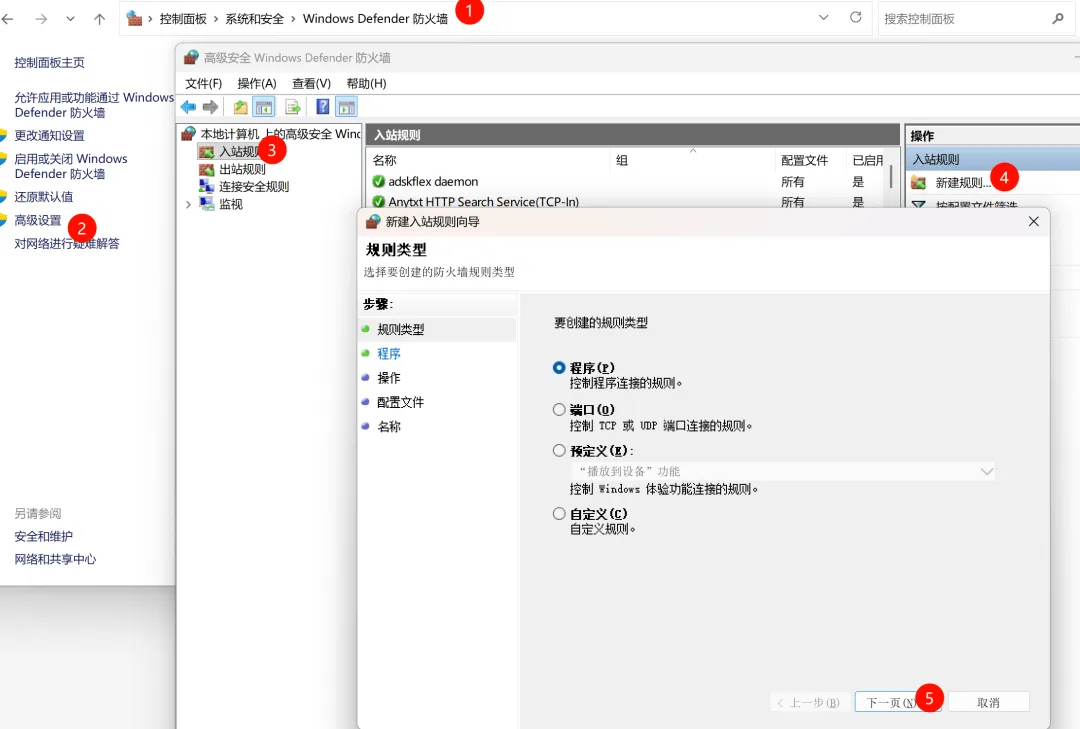The height and width of the screenshot is (729, 1080).
Task: Open 网络和共享中心 link
Action: [x=55, y=559]
